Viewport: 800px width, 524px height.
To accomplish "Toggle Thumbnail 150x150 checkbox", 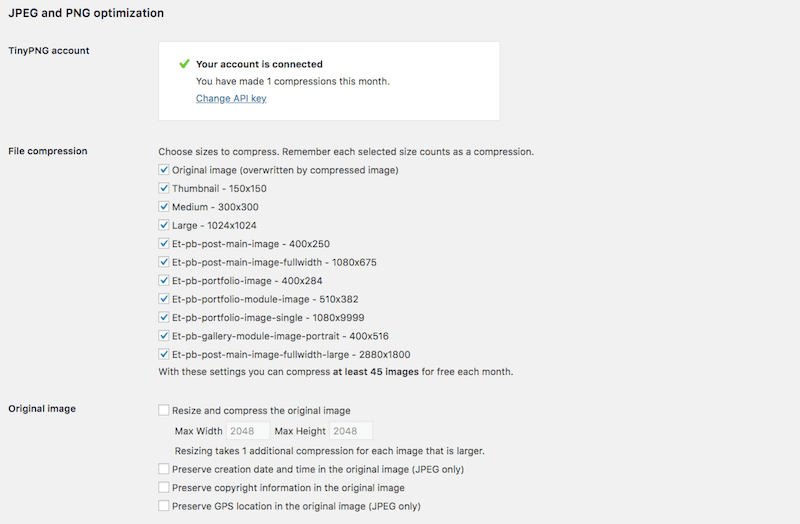I will click(164, 188).
